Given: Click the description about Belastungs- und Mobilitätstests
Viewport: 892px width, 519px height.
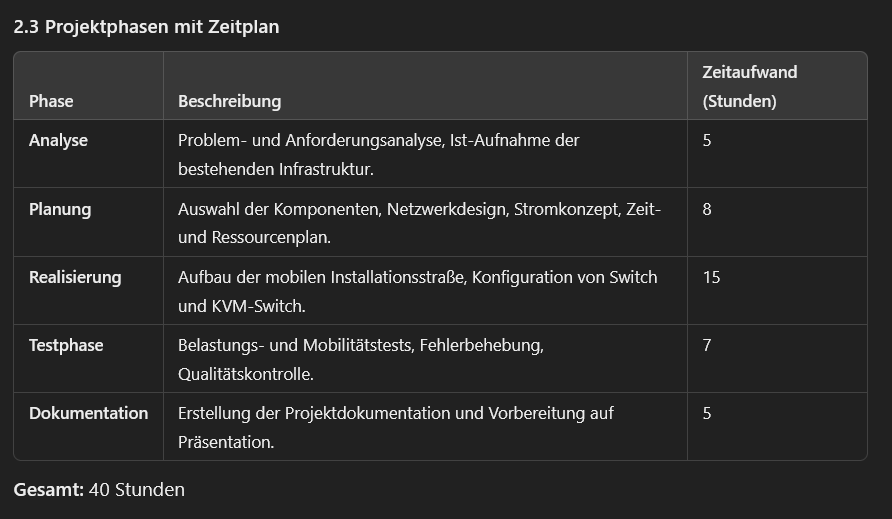Looking at the screenshot, I should 361,360.
